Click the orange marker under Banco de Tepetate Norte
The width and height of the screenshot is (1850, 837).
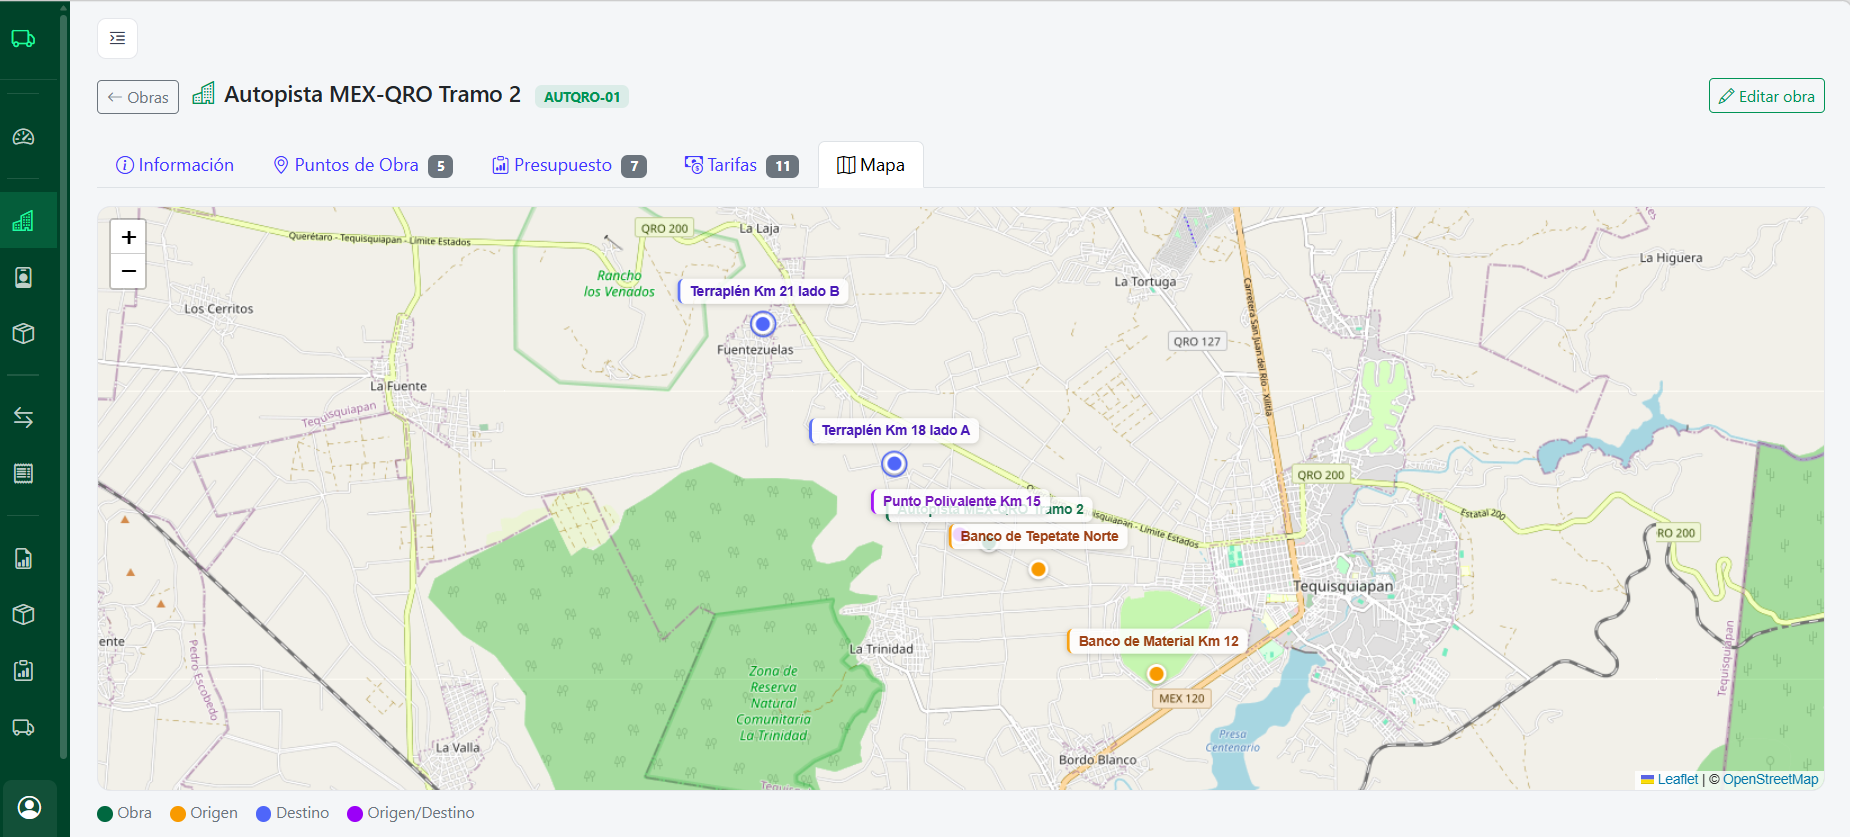1038,569
